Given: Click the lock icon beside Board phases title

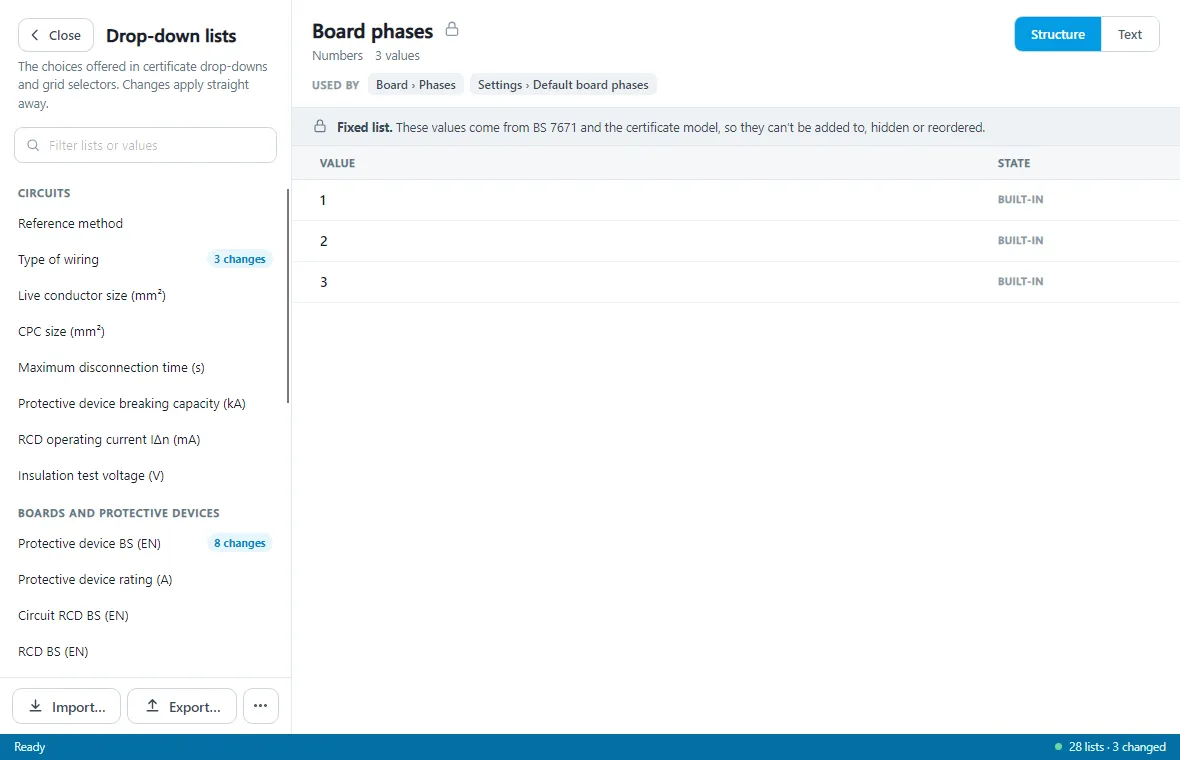Looking at the screenshot, I should pos(452,29).
